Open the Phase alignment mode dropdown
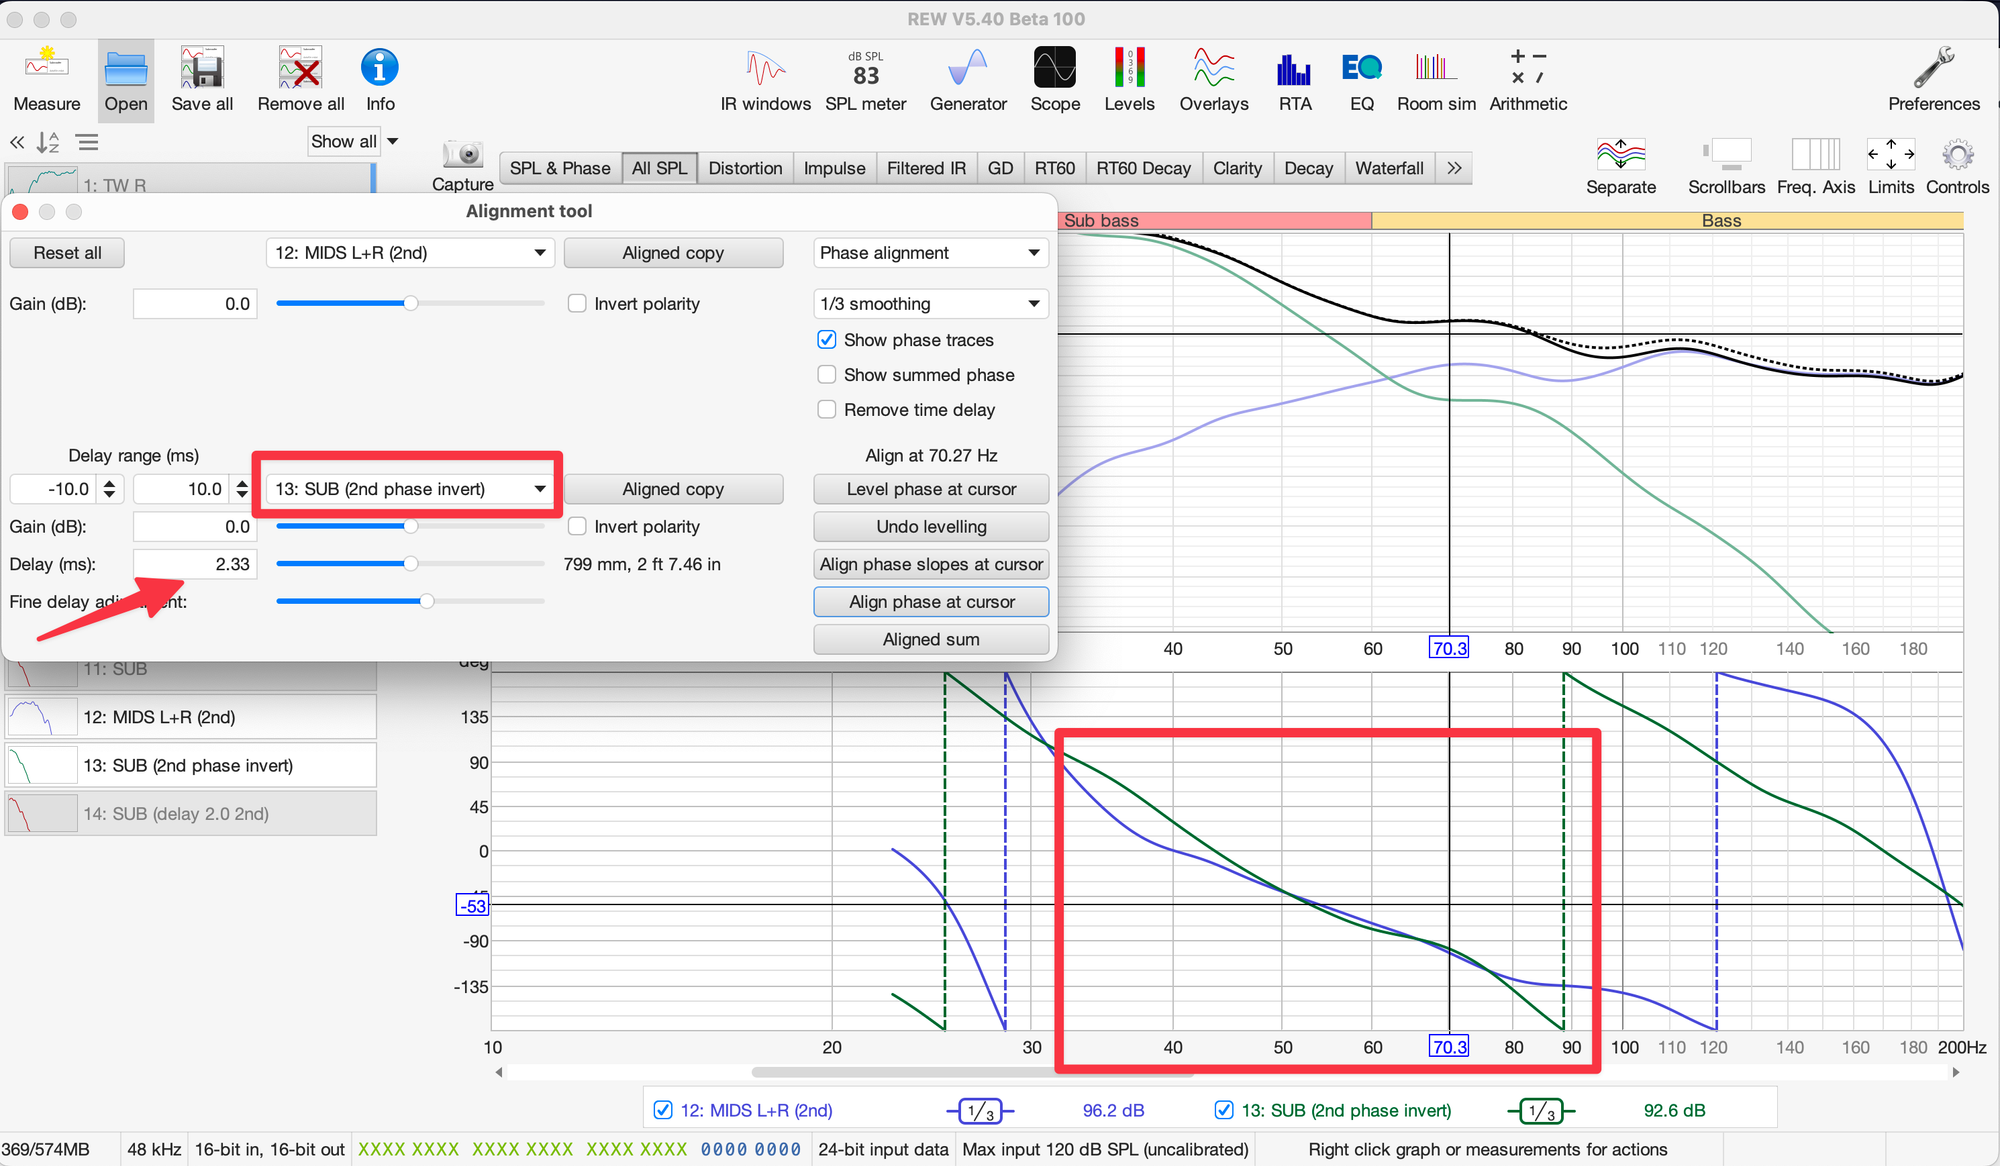The image size is (2000, 1166). pos(930,253)
